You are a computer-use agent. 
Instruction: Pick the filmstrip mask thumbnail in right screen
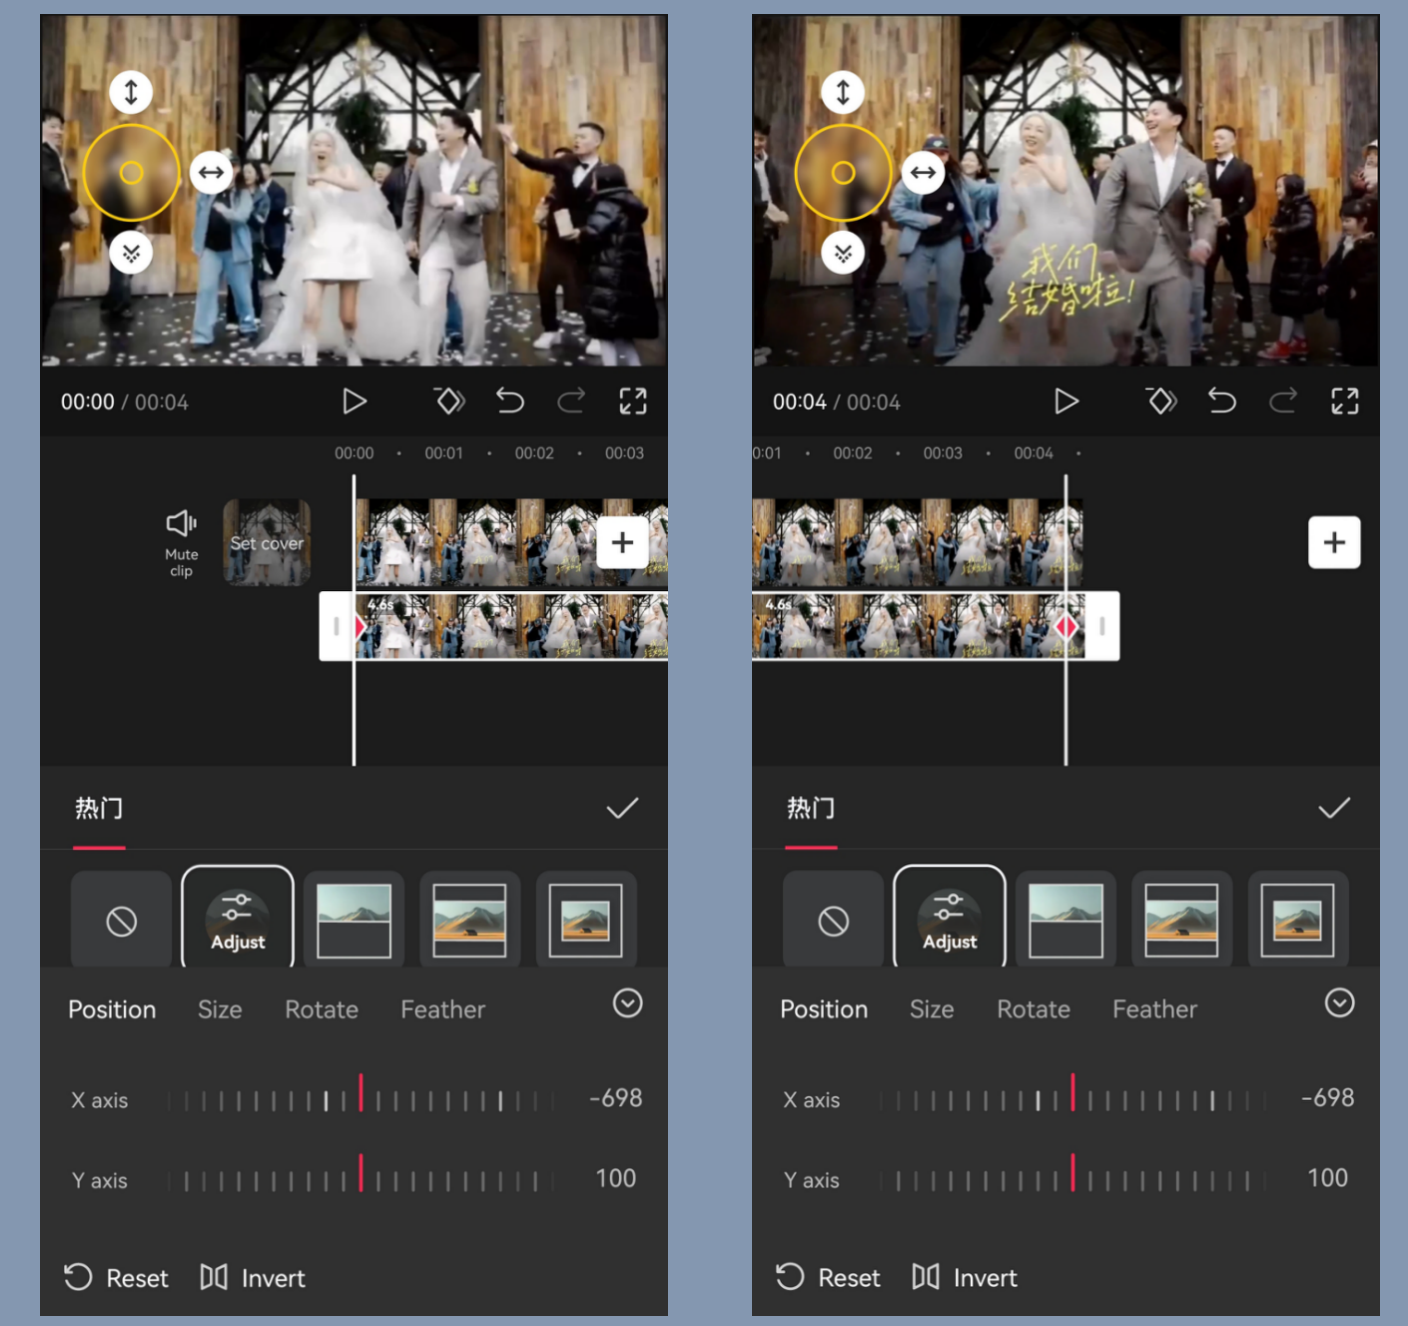1182,920
